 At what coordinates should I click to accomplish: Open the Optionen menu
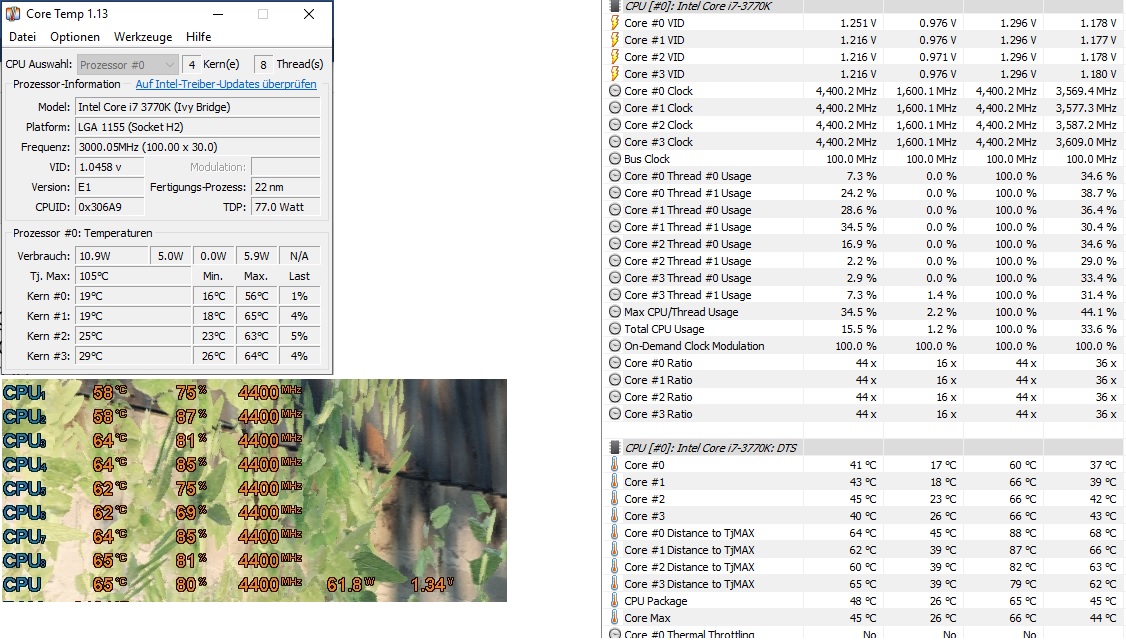[x=75, y=37]
